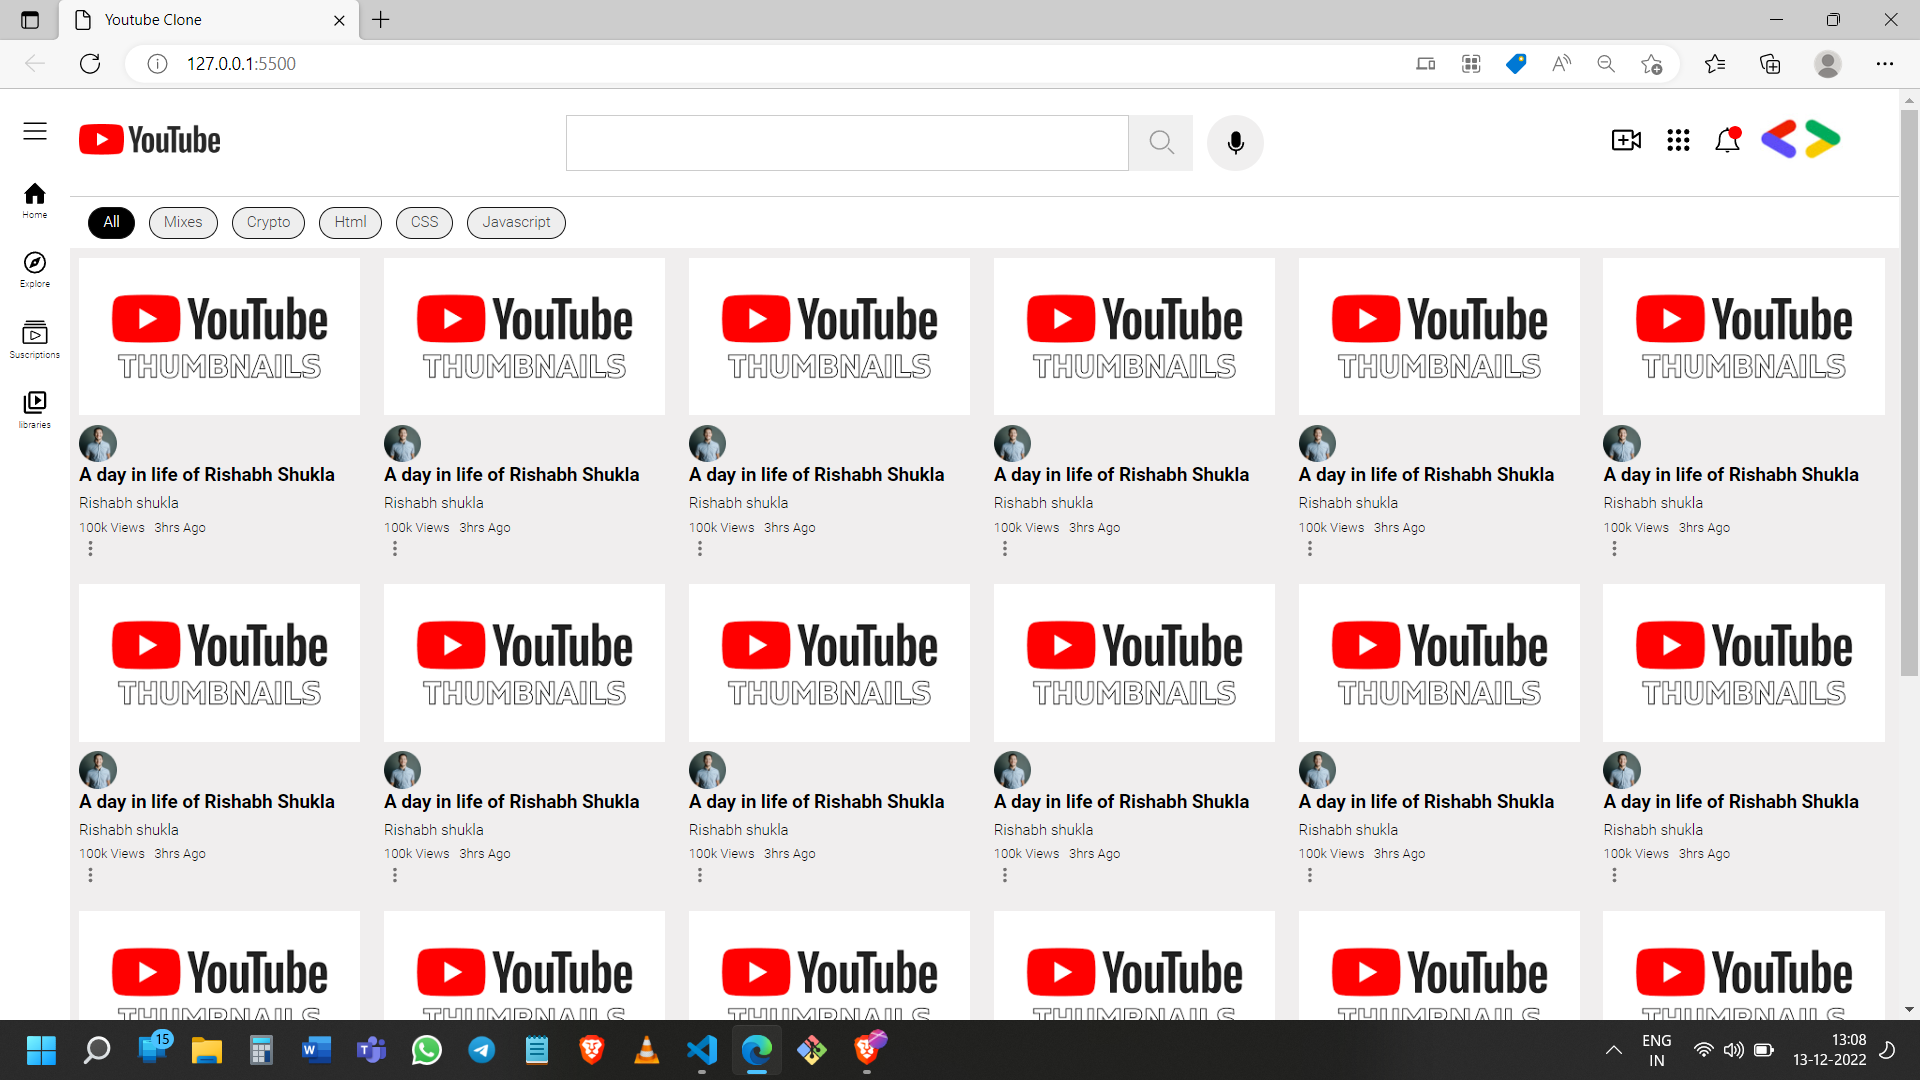Click the Rishabh Shukla channel avatar
Screen dimensions: 1920x1080
[97, 443]
